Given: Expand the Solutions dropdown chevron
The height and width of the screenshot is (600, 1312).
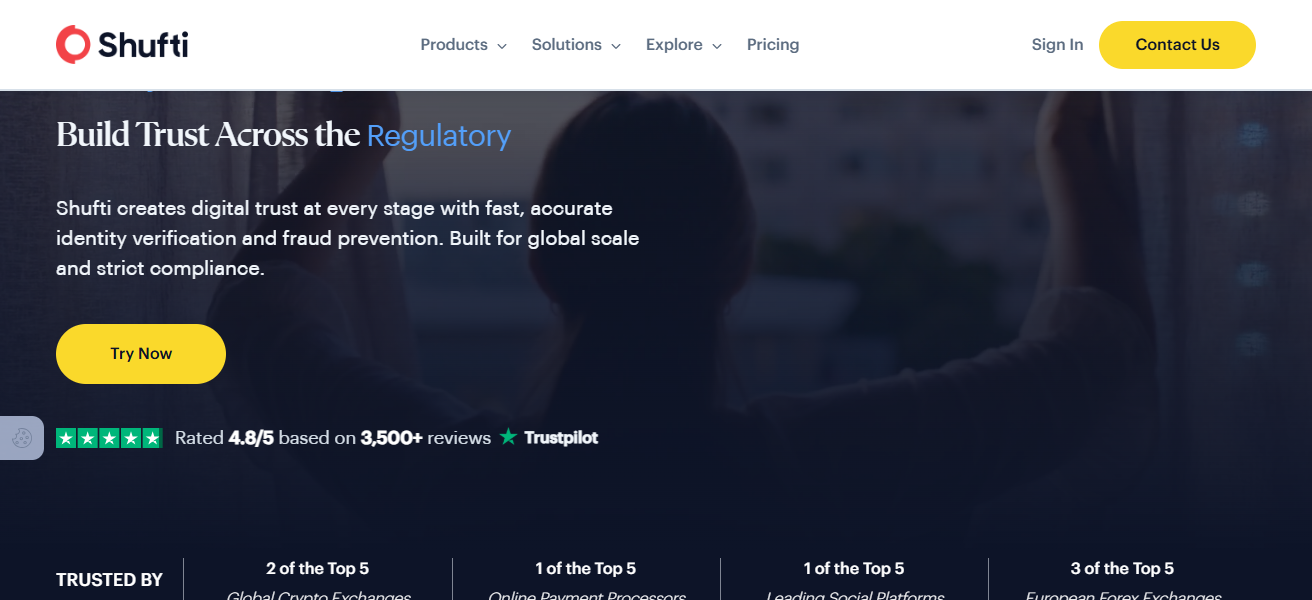Looking at the screenshot, I should [x=616, y=46].
